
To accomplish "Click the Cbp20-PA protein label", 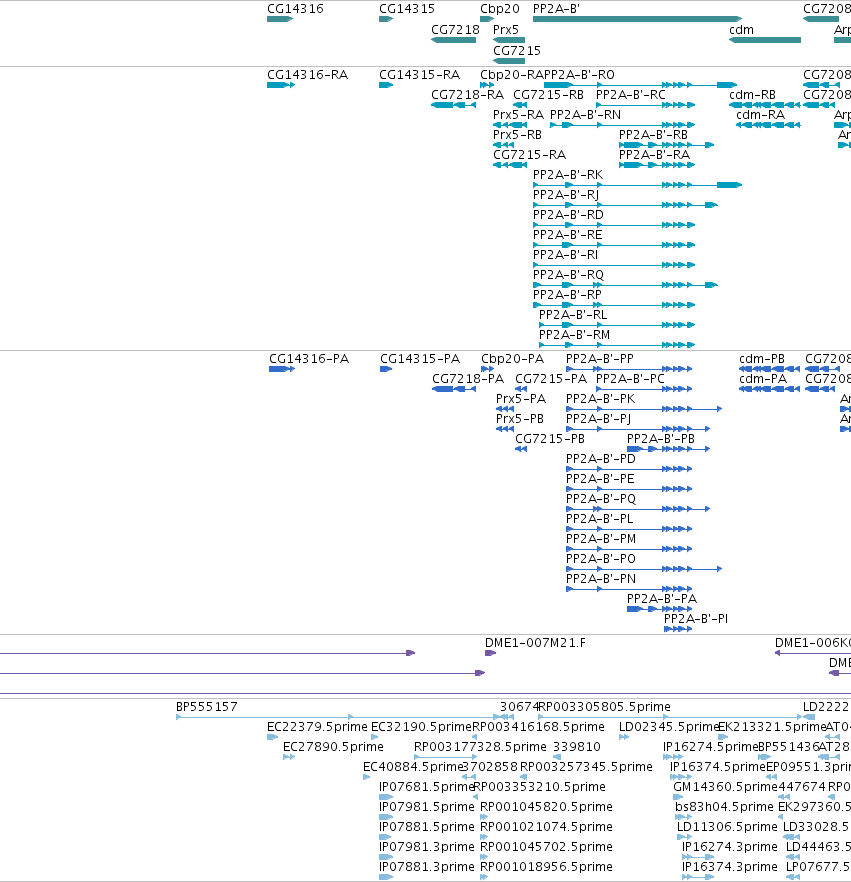I will tap(512, 359).
